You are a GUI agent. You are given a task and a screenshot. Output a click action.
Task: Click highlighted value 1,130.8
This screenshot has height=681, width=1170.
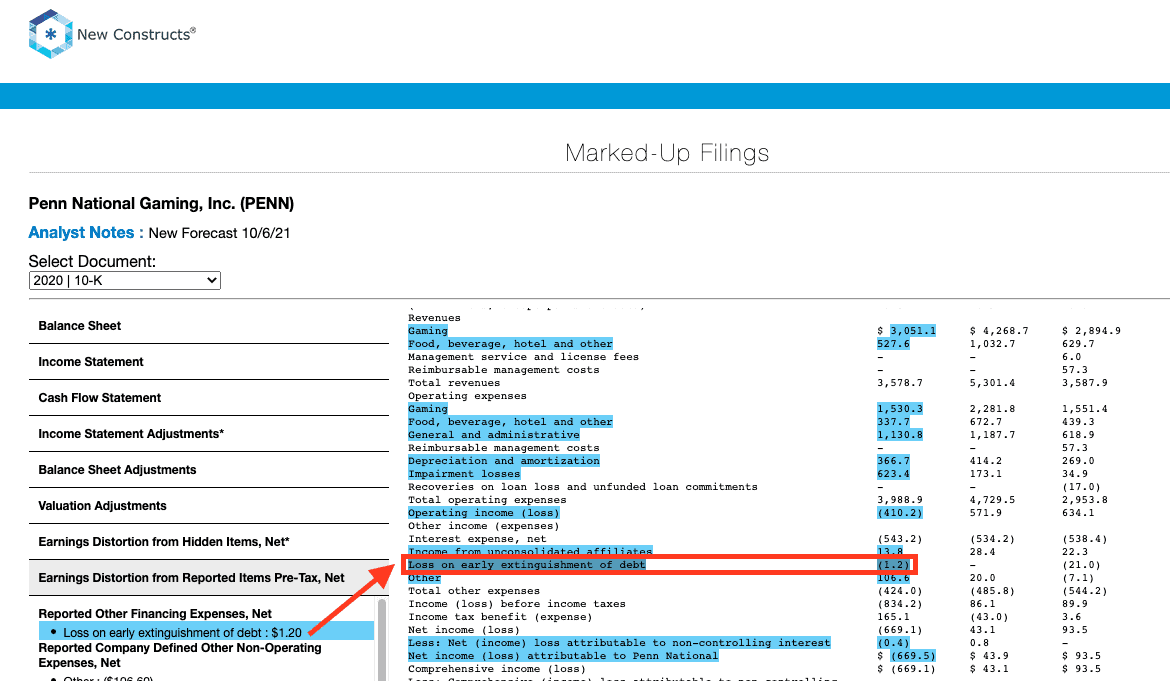point(900,435)
